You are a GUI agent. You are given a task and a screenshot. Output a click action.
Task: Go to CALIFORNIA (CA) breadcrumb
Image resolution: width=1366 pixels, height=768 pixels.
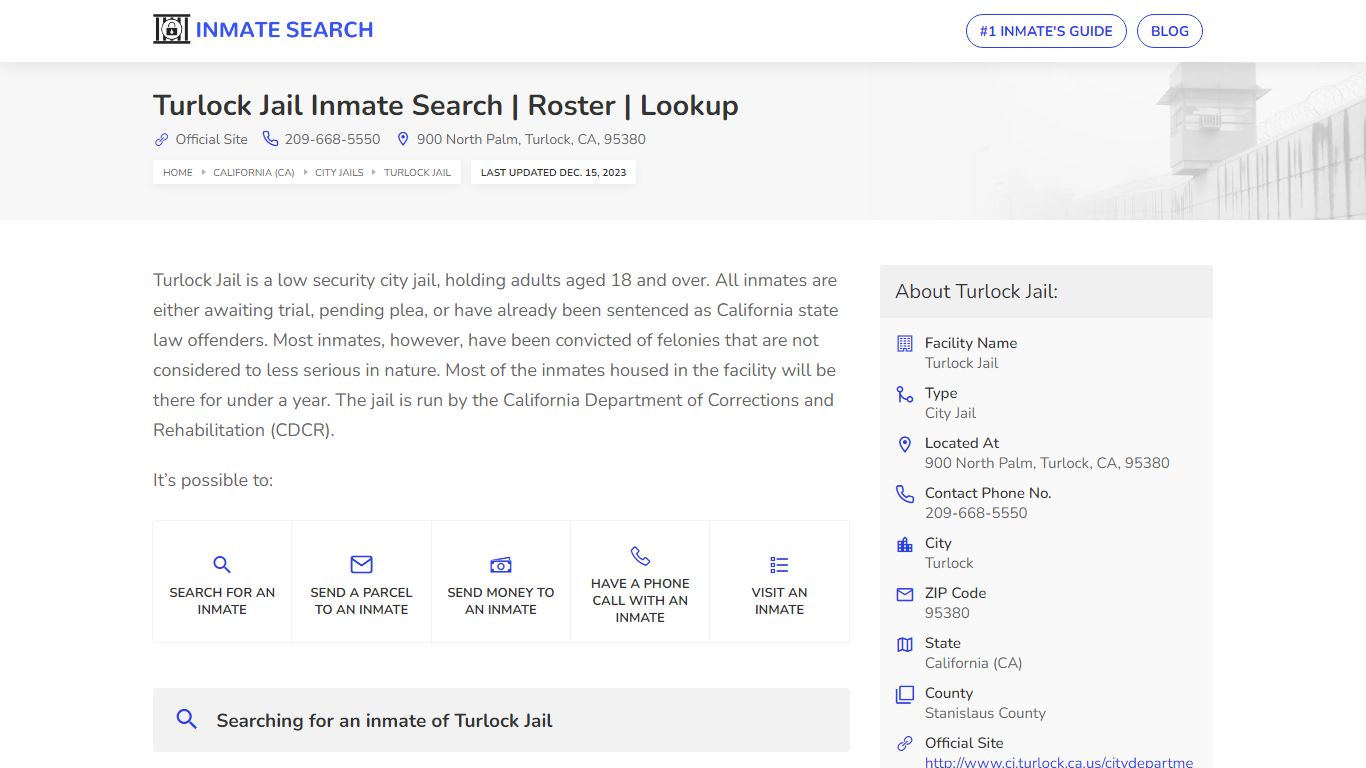tap(254, 172)
